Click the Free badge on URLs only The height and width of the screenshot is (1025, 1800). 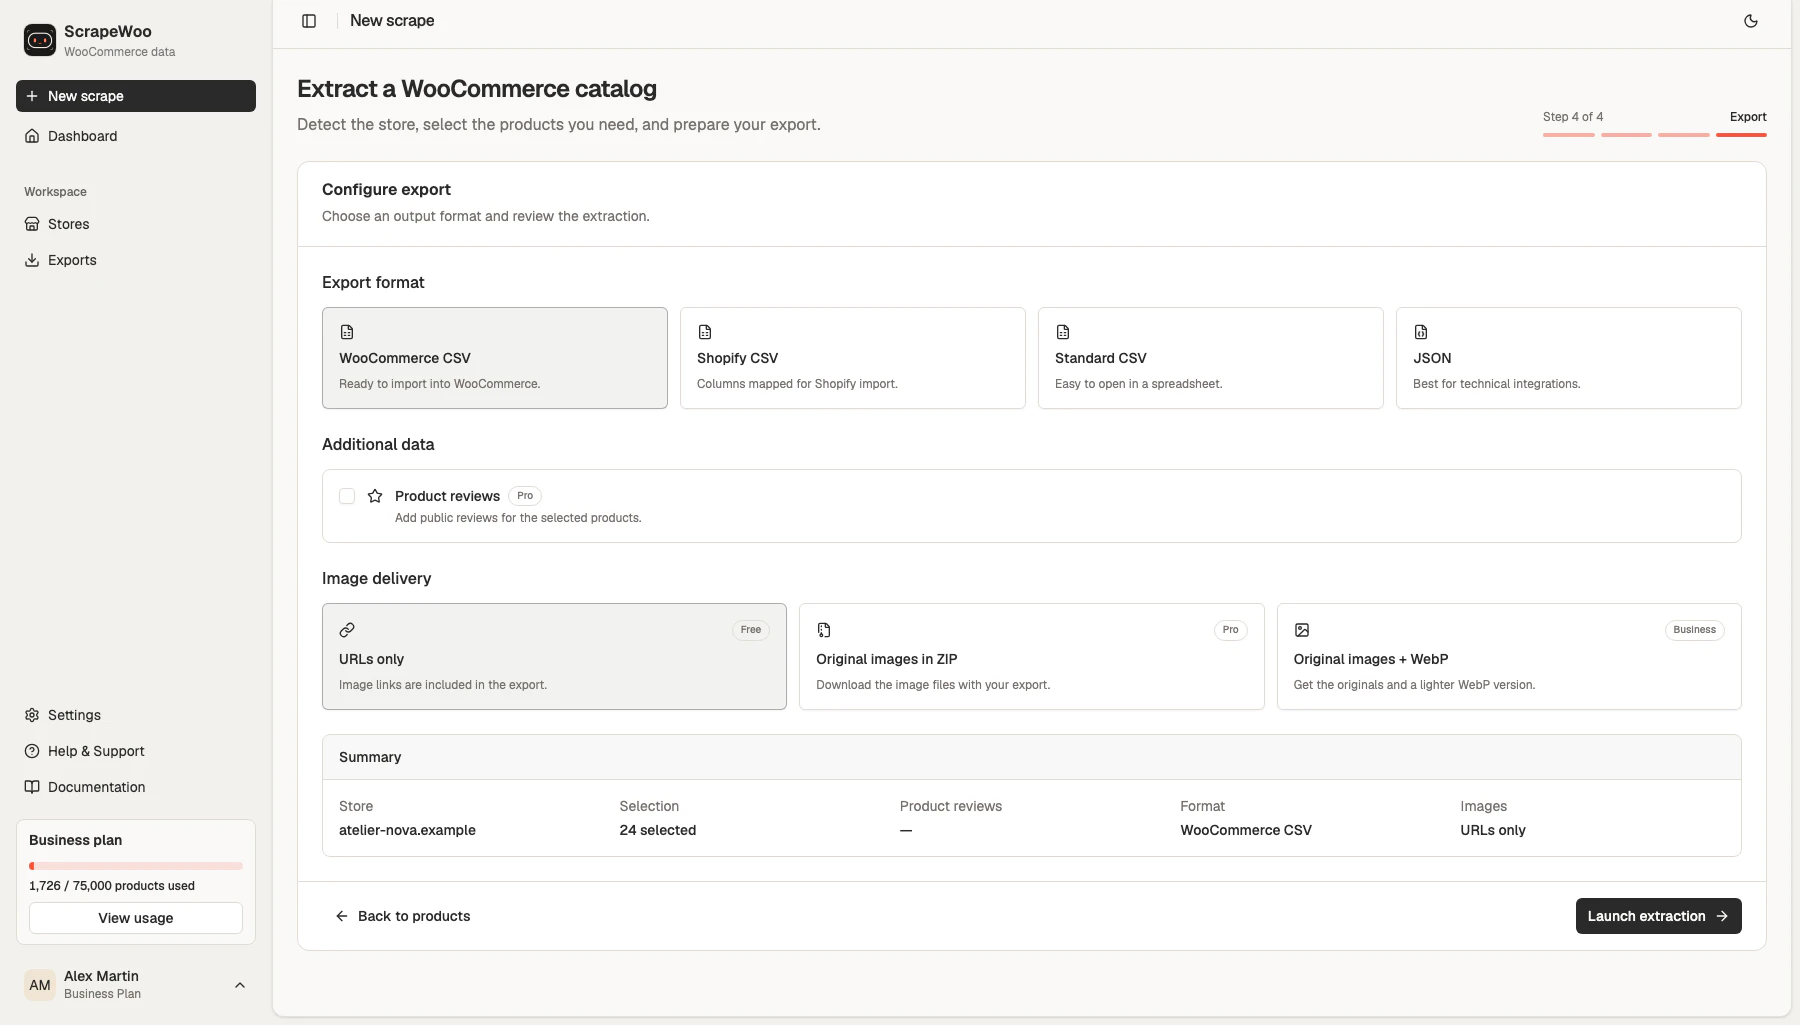[x=751, y=630]
